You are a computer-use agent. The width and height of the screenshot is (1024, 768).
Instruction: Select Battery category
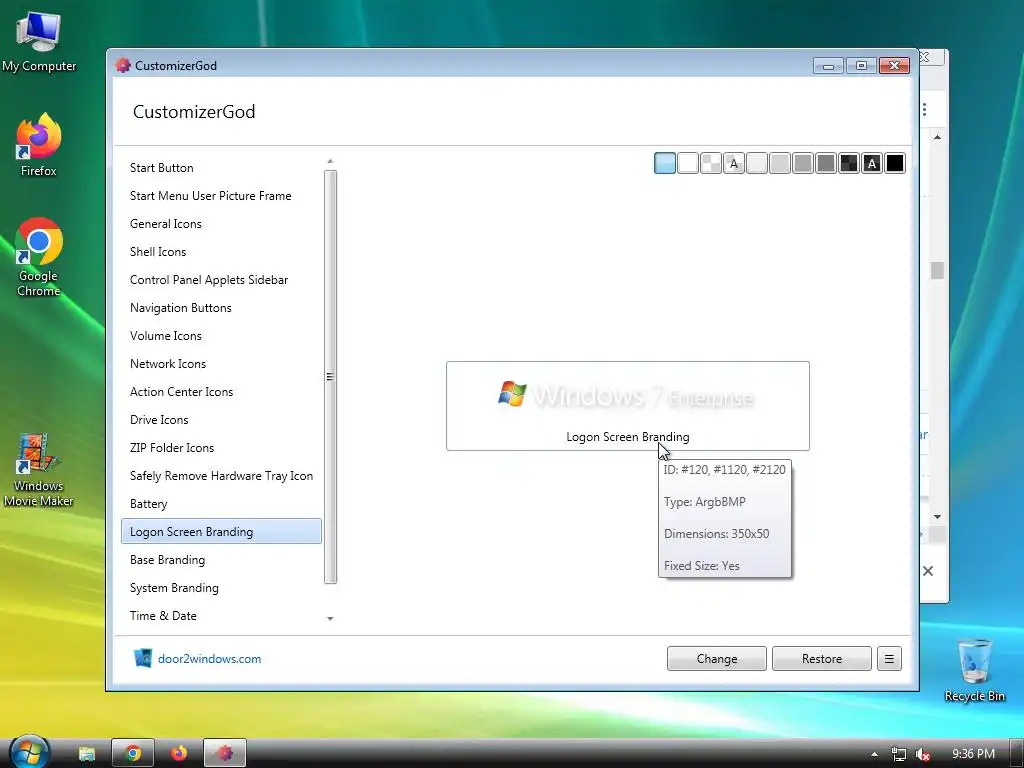(x=221, y=505)
